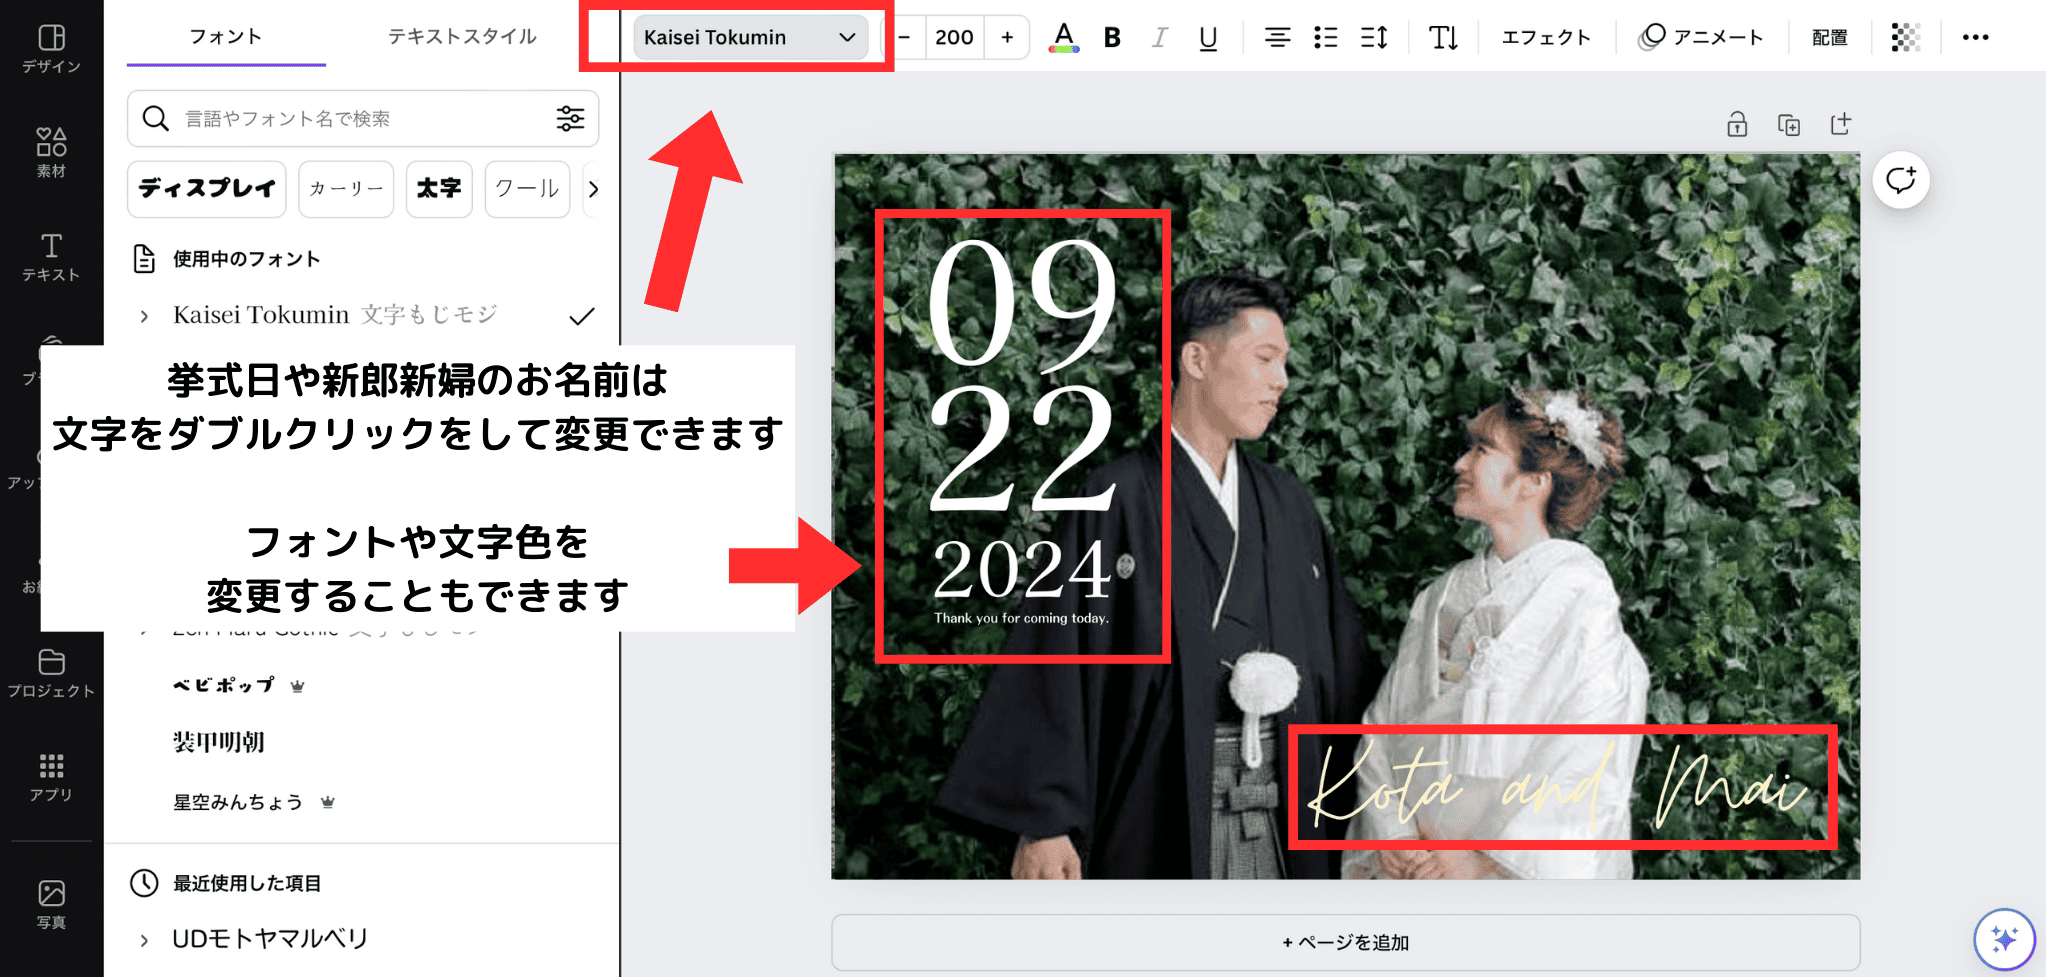
Task: Duplicate page using the copy icon
Action: 1788,124
